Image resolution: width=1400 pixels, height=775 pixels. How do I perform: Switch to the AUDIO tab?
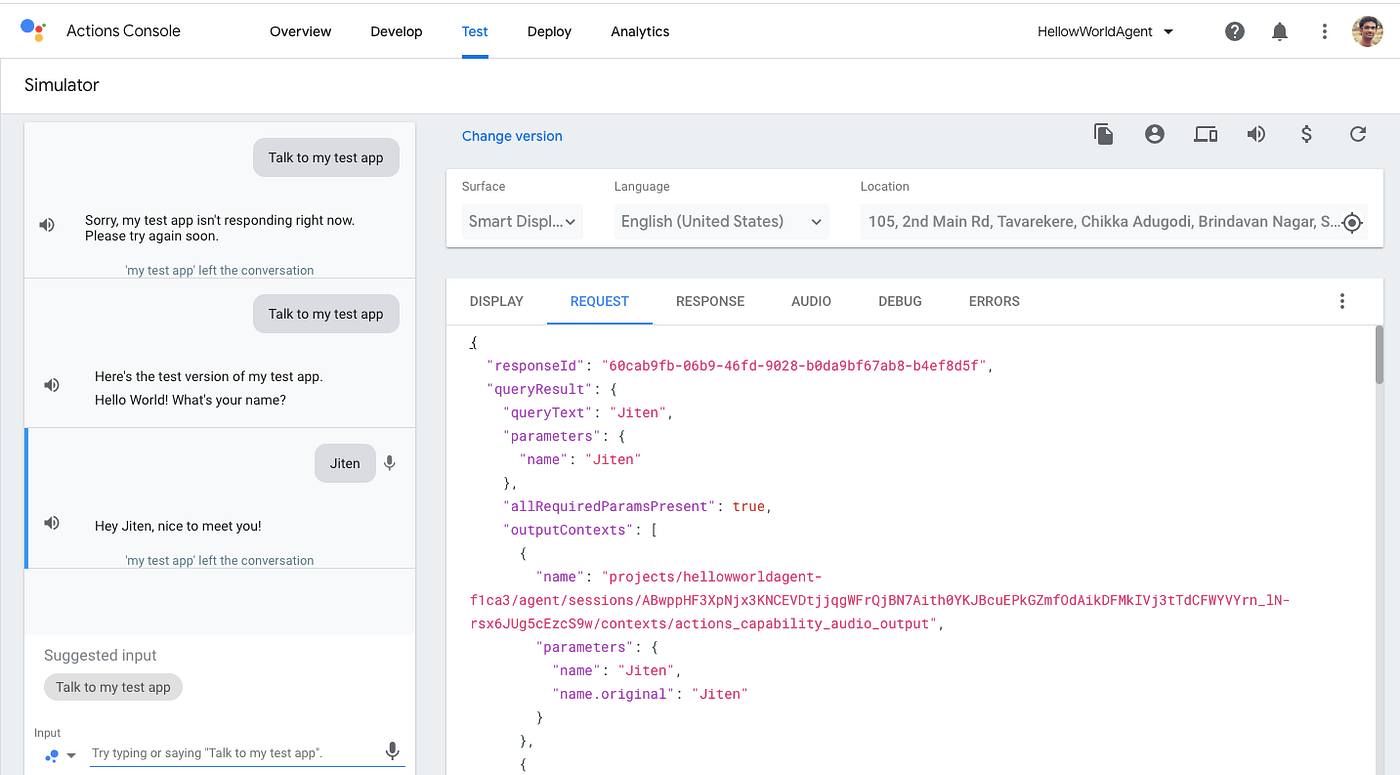coord(811,301)
